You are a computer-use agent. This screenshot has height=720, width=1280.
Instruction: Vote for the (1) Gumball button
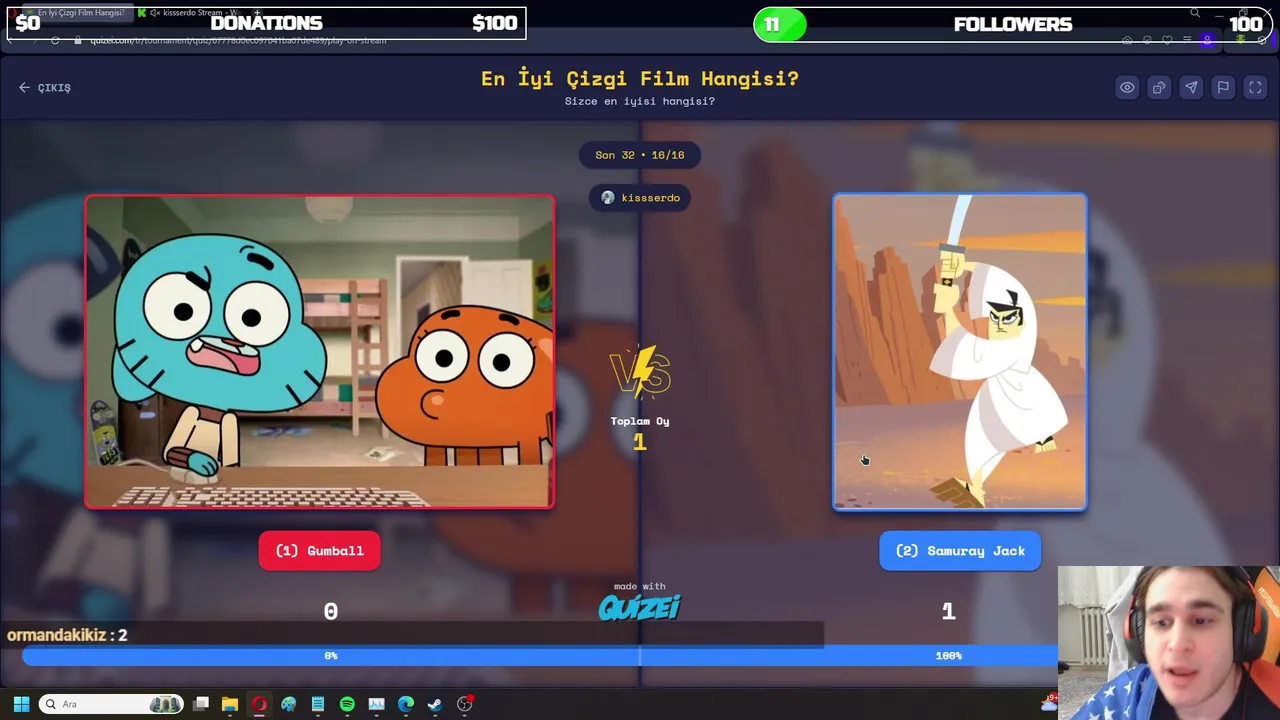click(320, 551)
